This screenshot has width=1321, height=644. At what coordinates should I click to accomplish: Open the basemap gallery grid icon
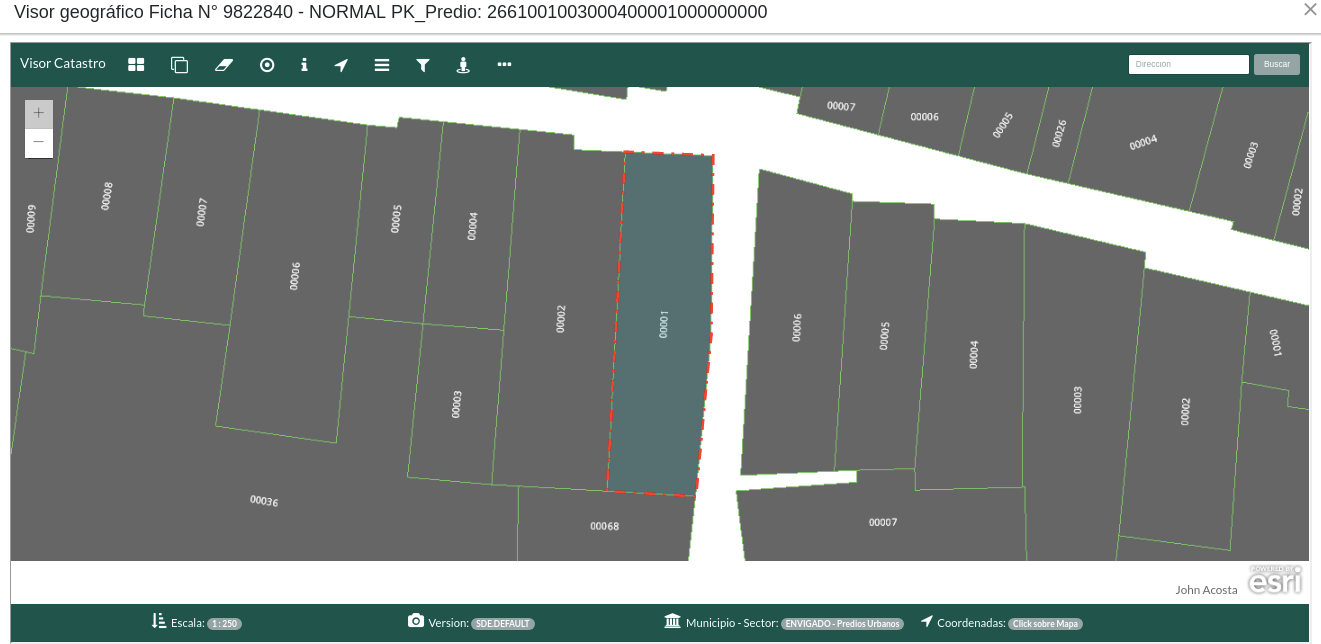[136, 65]
